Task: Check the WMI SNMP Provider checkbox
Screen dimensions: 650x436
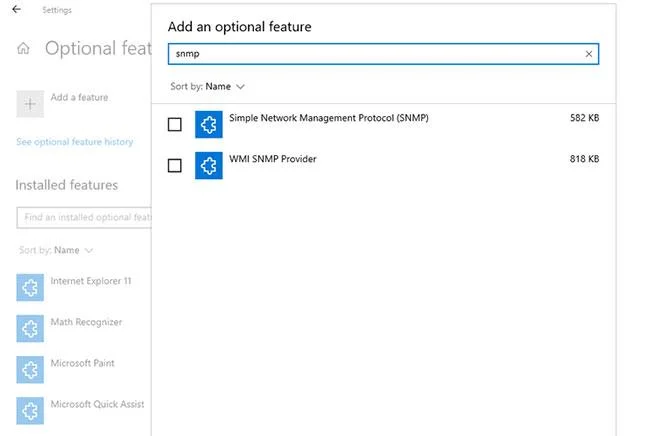Action: click(x=175, y=165)
